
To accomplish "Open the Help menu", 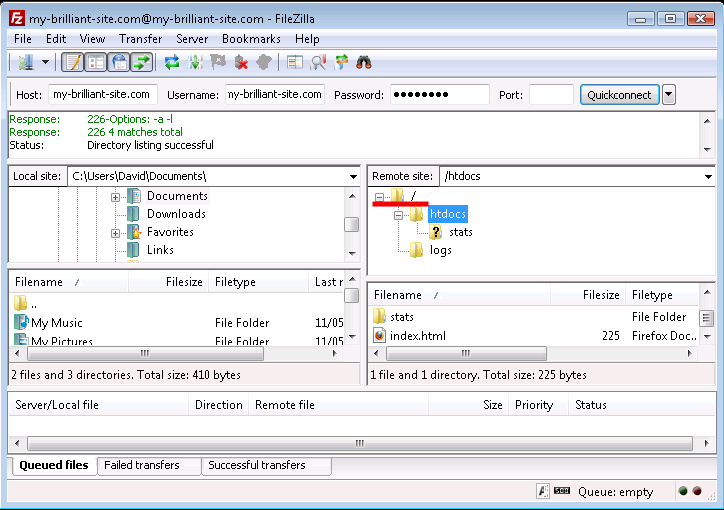I will pyautogui.click(x=307, y=39).
